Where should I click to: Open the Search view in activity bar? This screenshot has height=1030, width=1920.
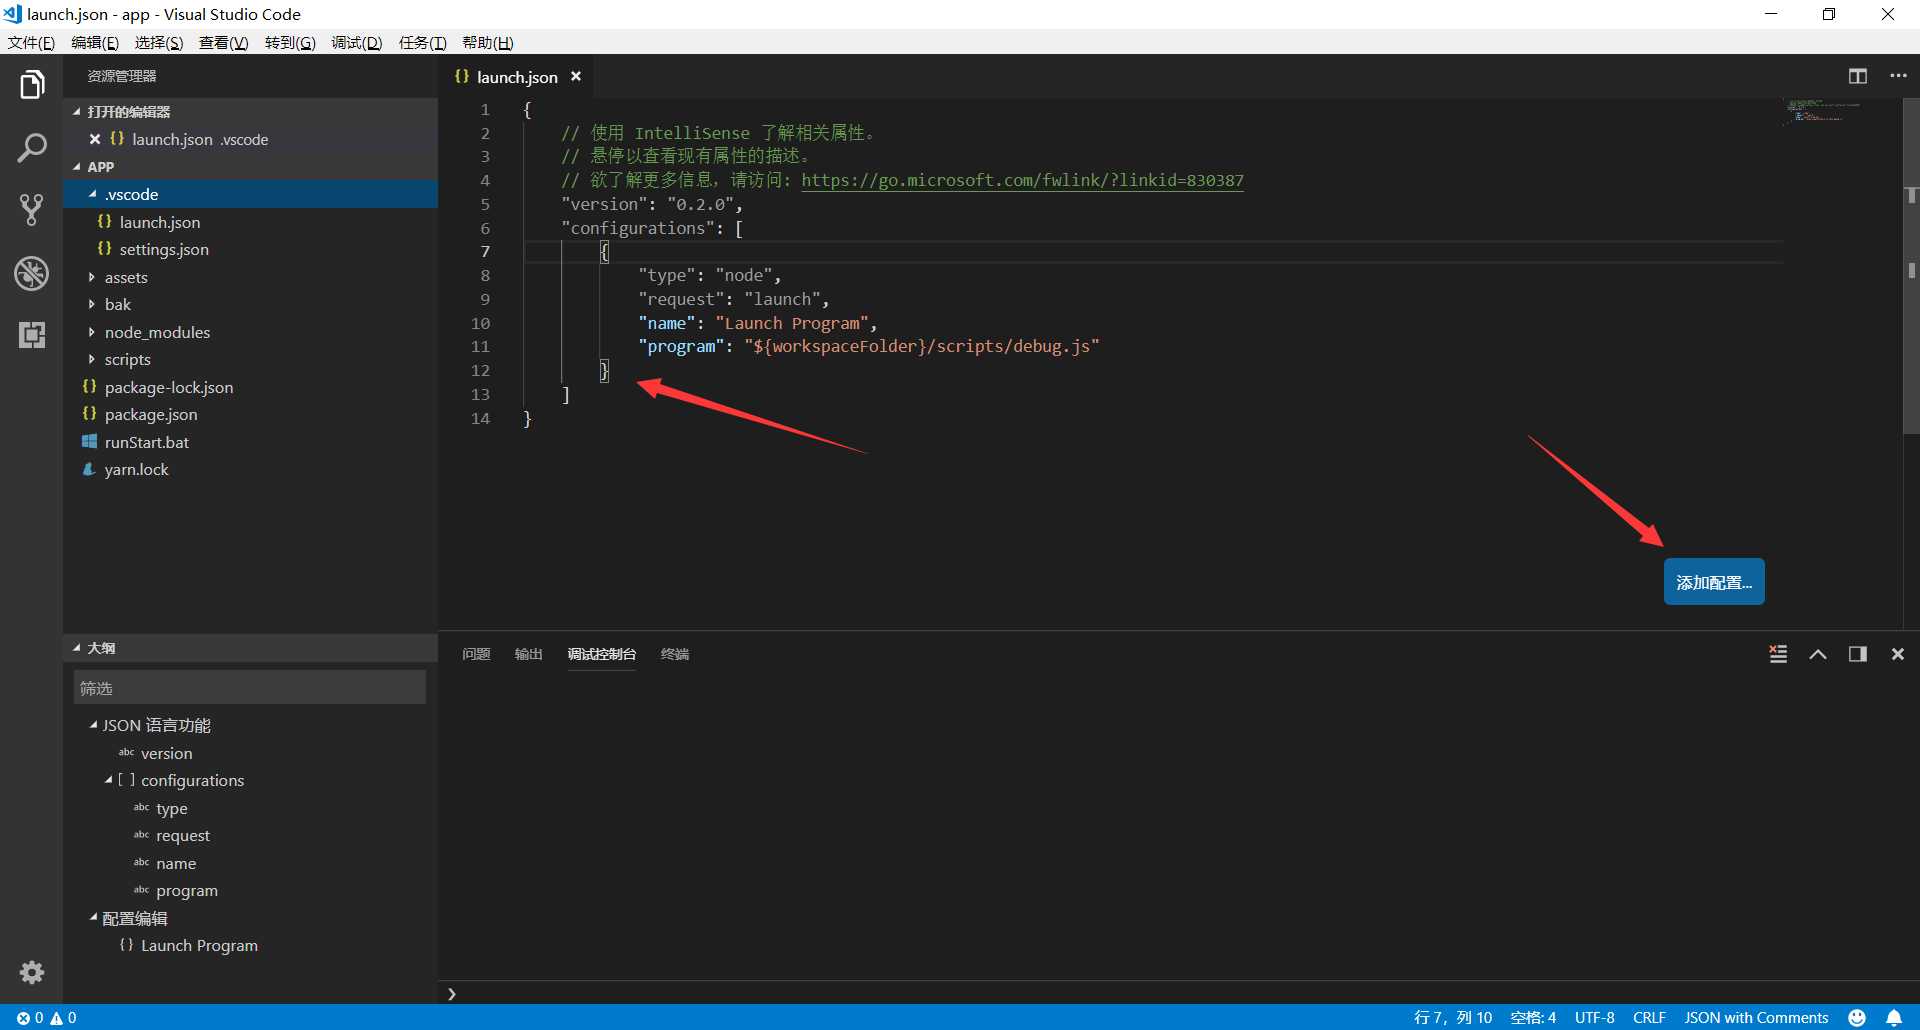coord(32,148)
